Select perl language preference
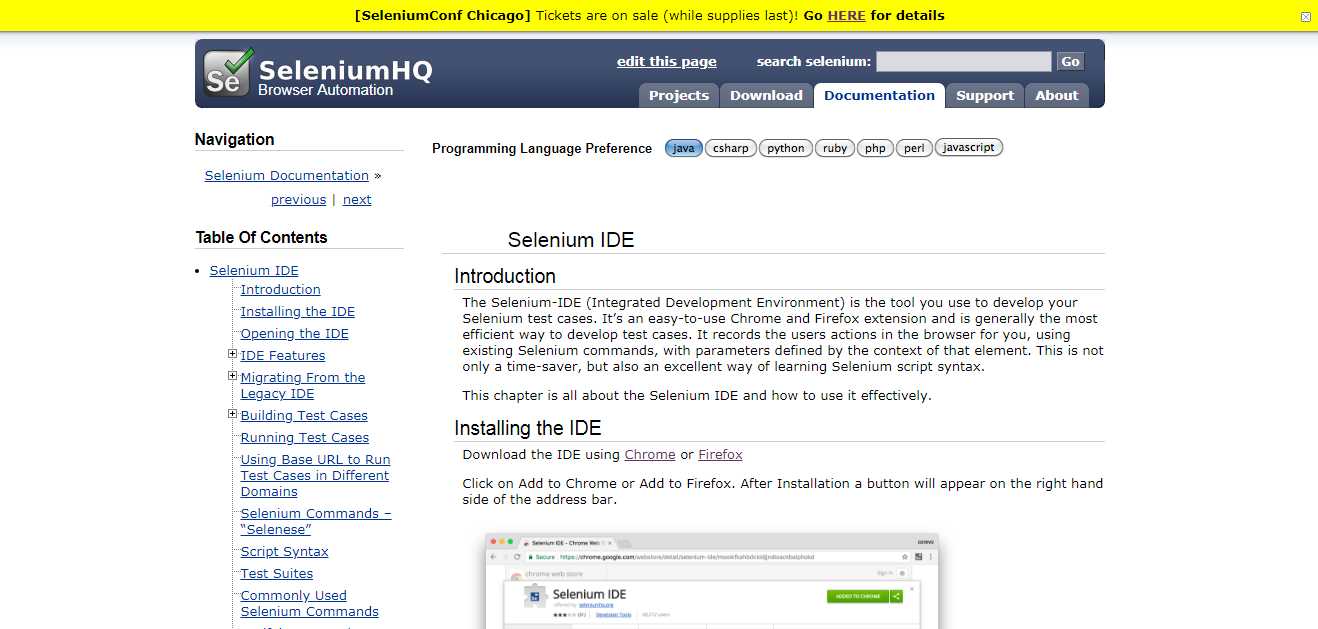The width and height of the screenshot is (1318, 629). [x=914, y=148]
